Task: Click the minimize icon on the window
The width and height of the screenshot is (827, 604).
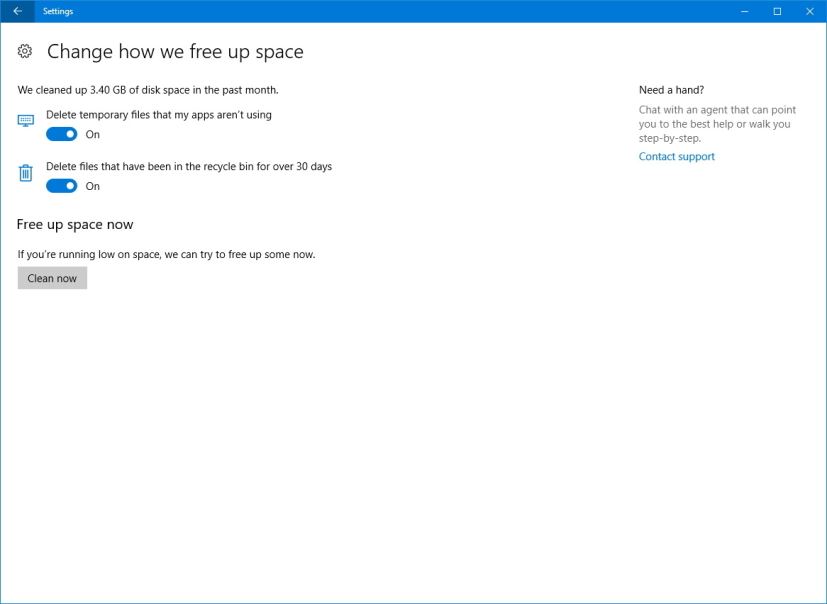Action: [742, 11]
